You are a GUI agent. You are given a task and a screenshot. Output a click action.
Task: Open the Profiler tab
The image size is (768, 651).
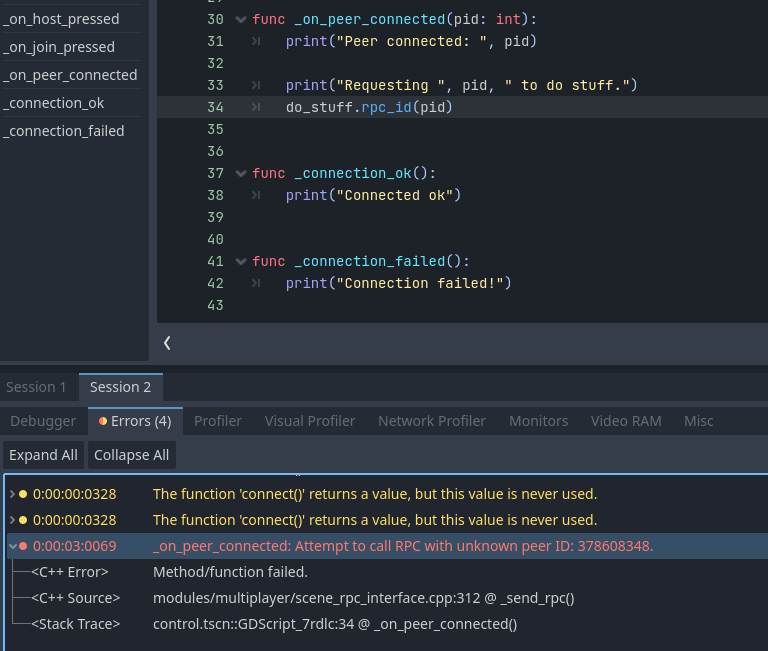[x=218, y=421]
